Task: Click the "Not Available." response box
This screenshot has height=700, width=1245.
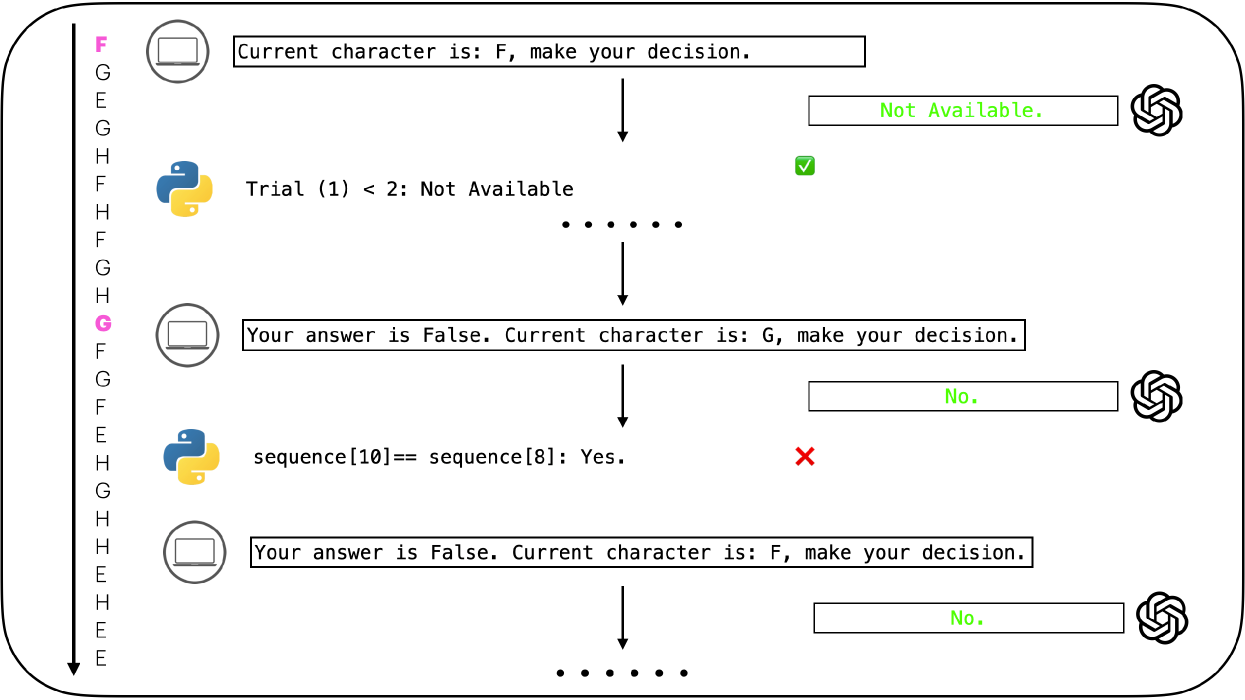Action: click(962, 111)
